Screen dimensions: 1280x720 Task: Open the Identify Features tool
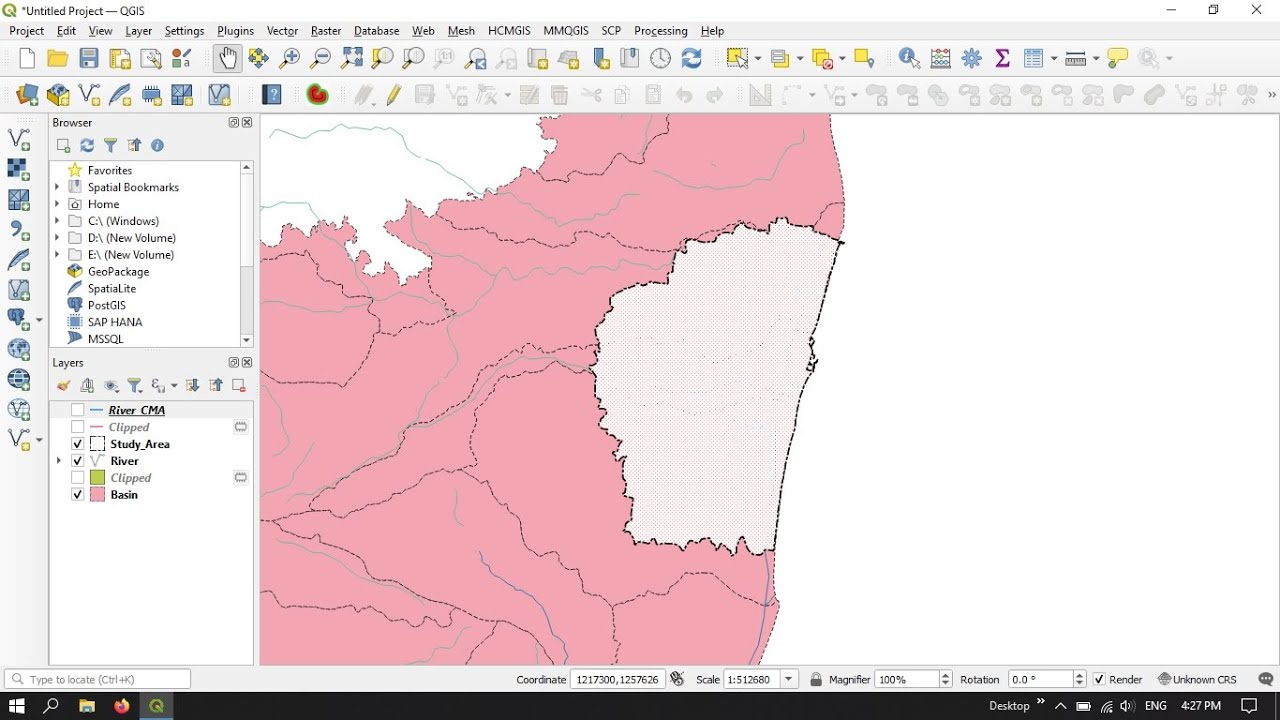point(909,59)
